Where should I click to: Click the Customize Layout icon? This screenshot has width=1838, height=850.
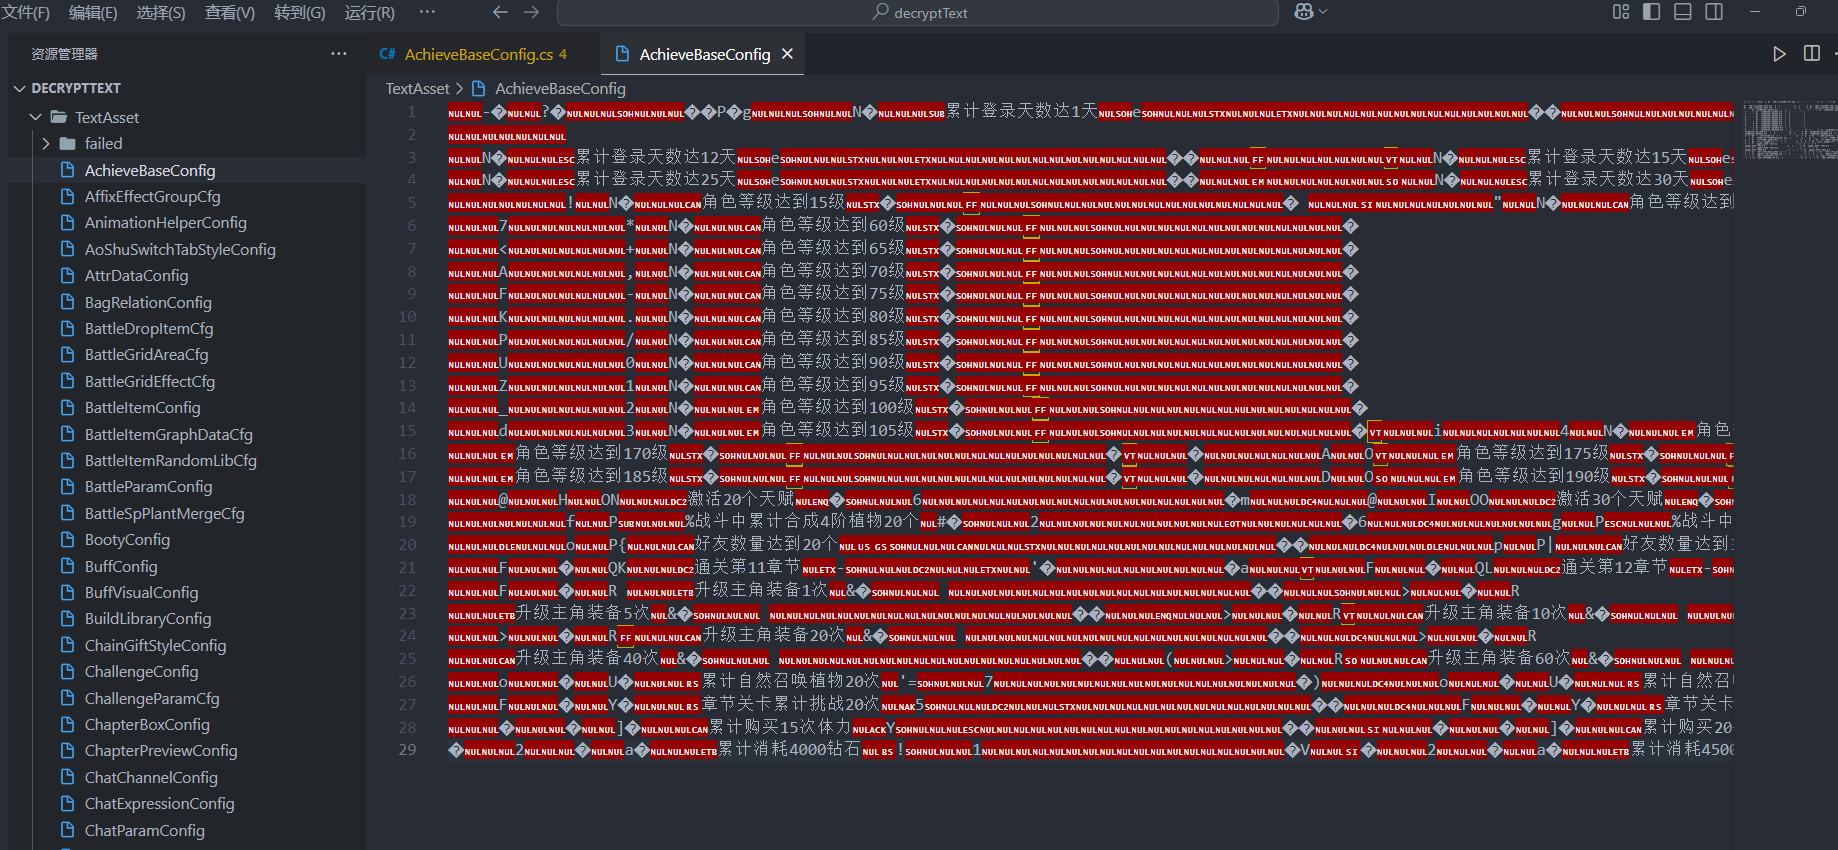click(1621, 12)
